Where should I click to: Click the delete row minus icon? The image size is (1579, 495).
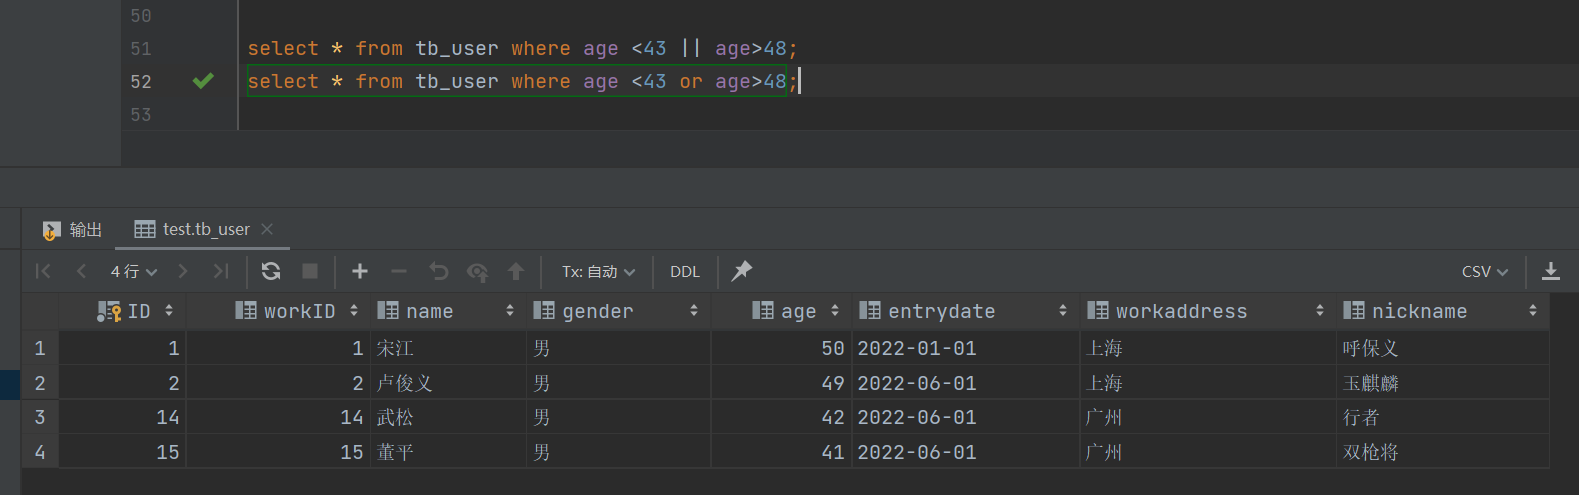tap(399, 271)
